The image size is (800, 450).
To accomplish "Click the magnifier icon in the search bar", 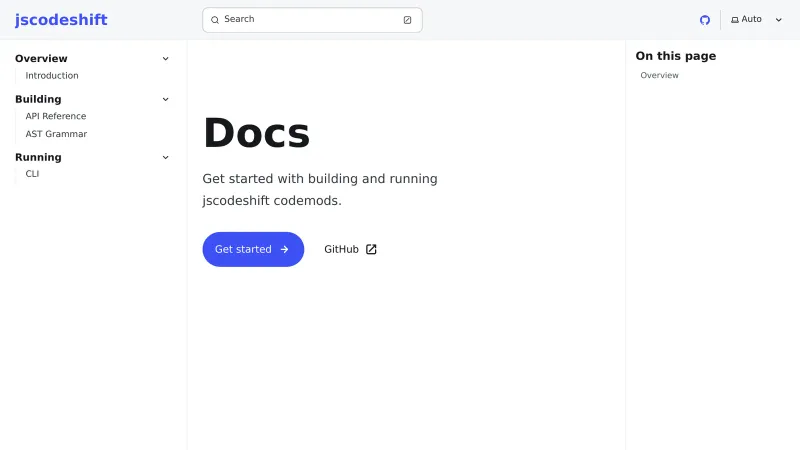I will [215, 20].
